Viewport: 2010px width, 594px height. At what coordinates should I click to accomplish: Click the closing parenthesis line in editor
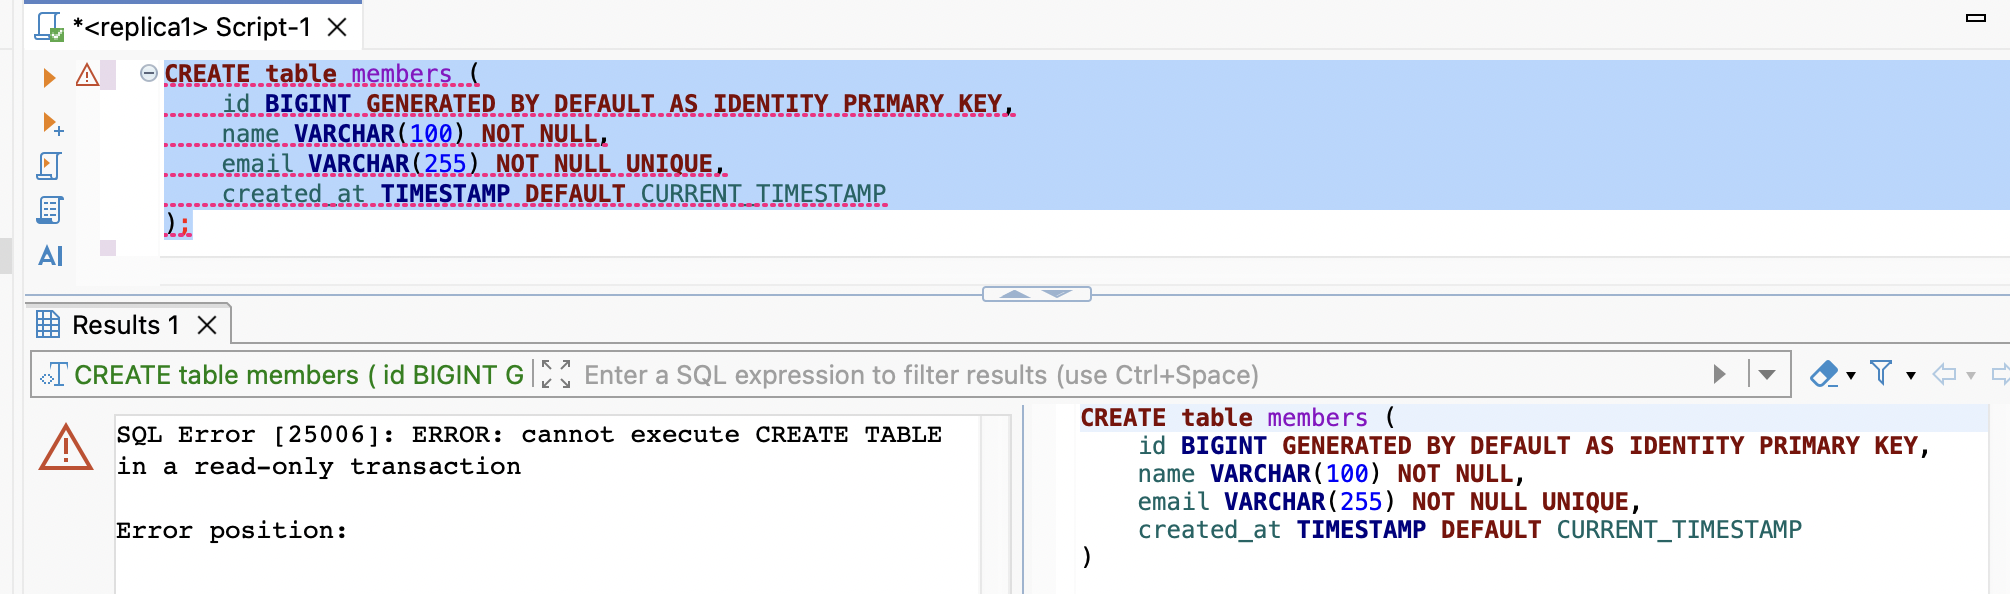coord(177,223)
